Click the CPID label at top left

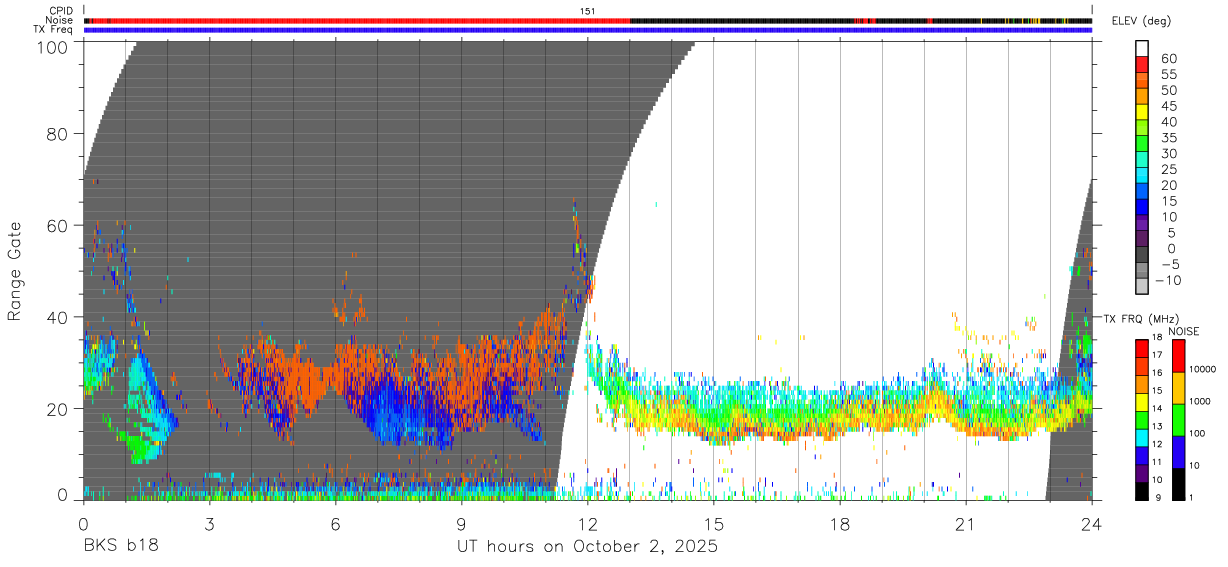click(61, 11)
